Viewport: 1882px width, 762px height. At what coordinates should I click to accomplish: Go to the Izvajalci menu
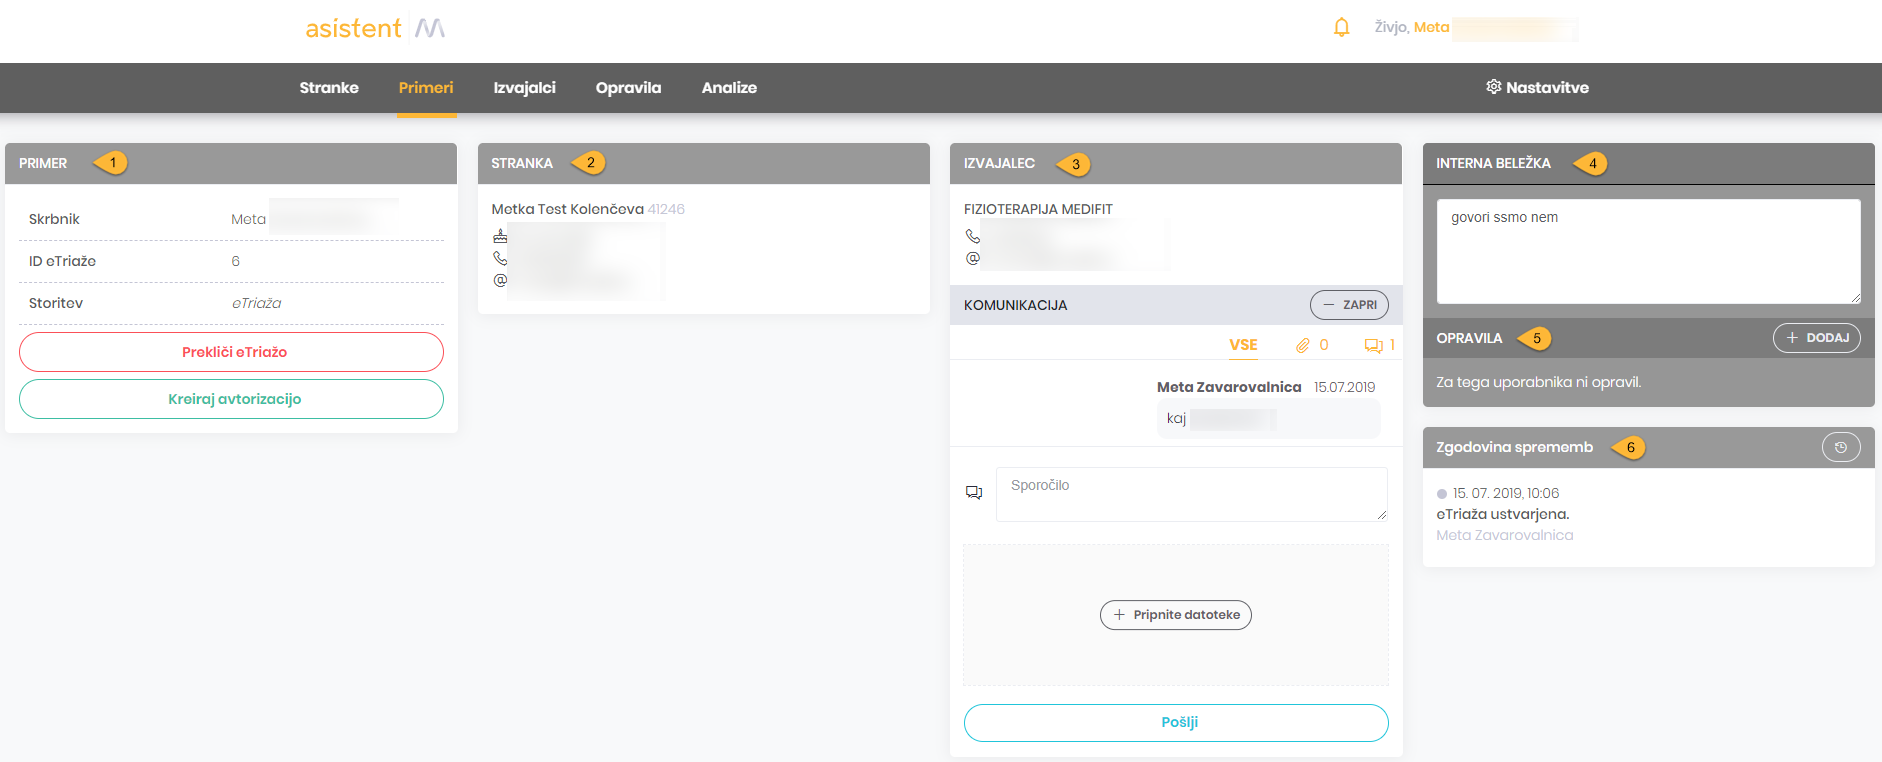pos(524,88)
